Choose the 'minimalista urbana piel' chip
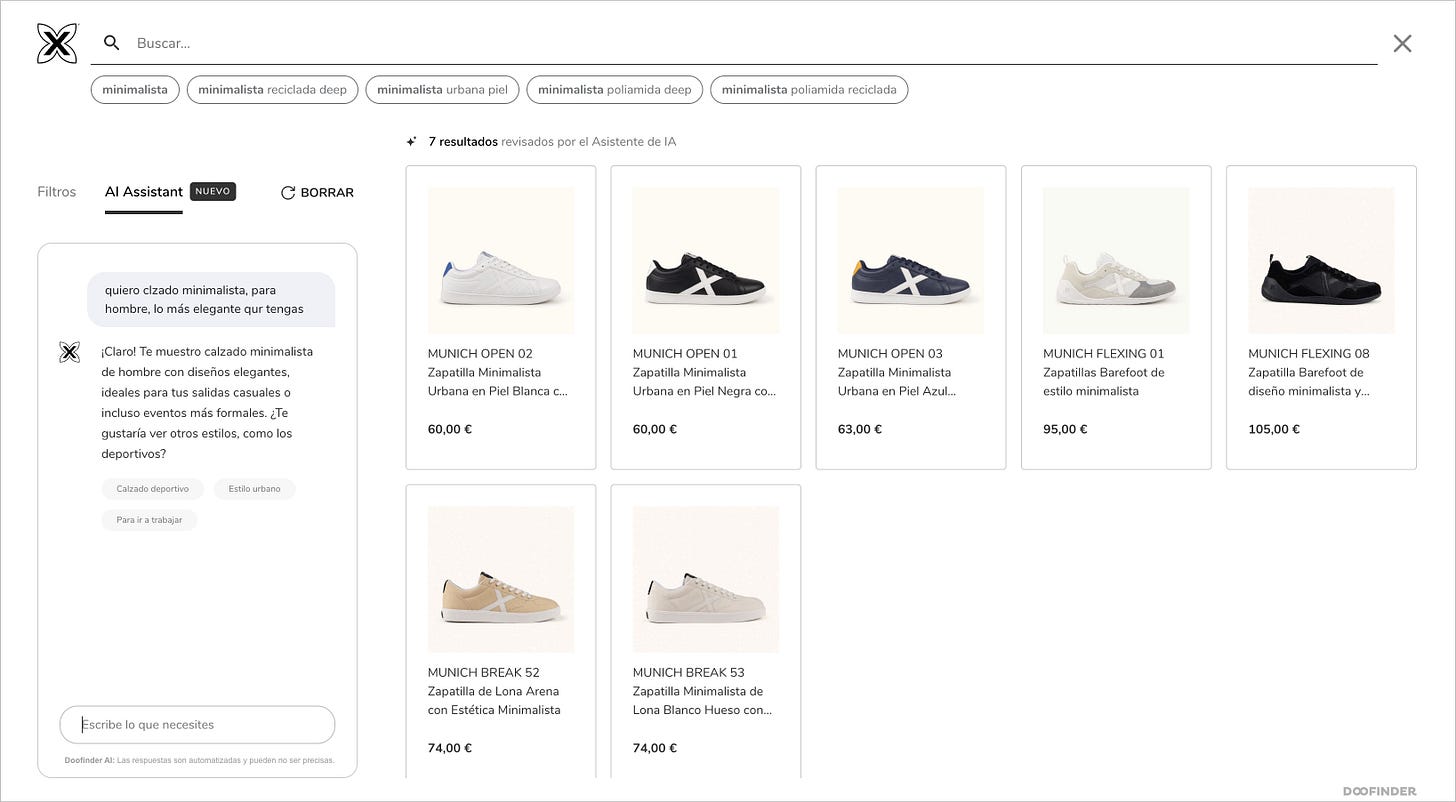 click(x=442, y=90)
